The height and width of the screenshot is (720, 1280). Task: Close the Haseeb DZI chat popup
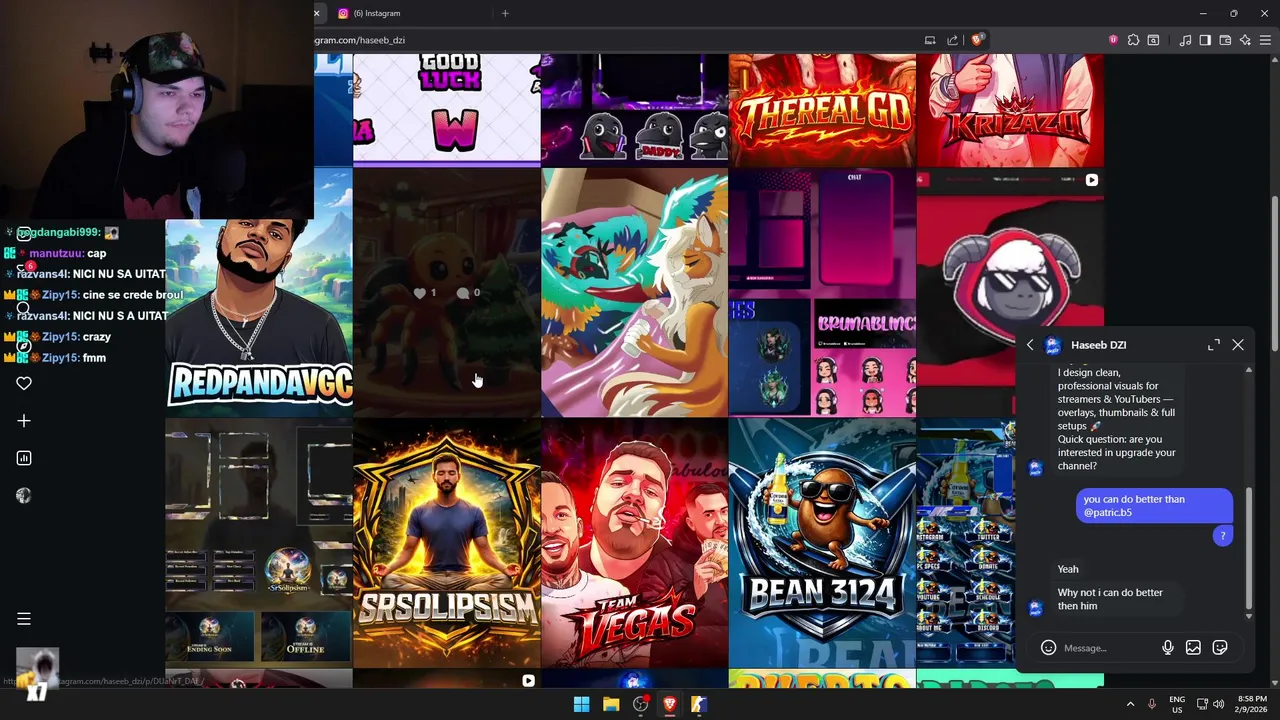point(1238,345)
